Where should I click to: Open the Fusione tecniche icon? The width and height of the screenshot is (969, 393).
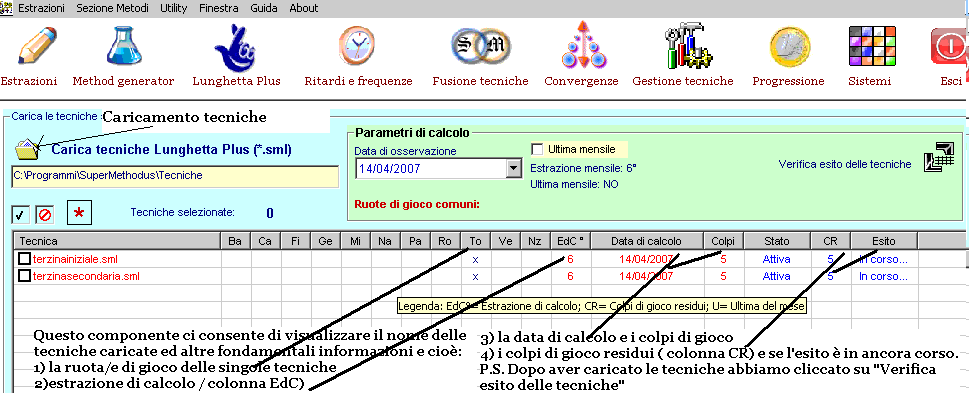point(481,46)
